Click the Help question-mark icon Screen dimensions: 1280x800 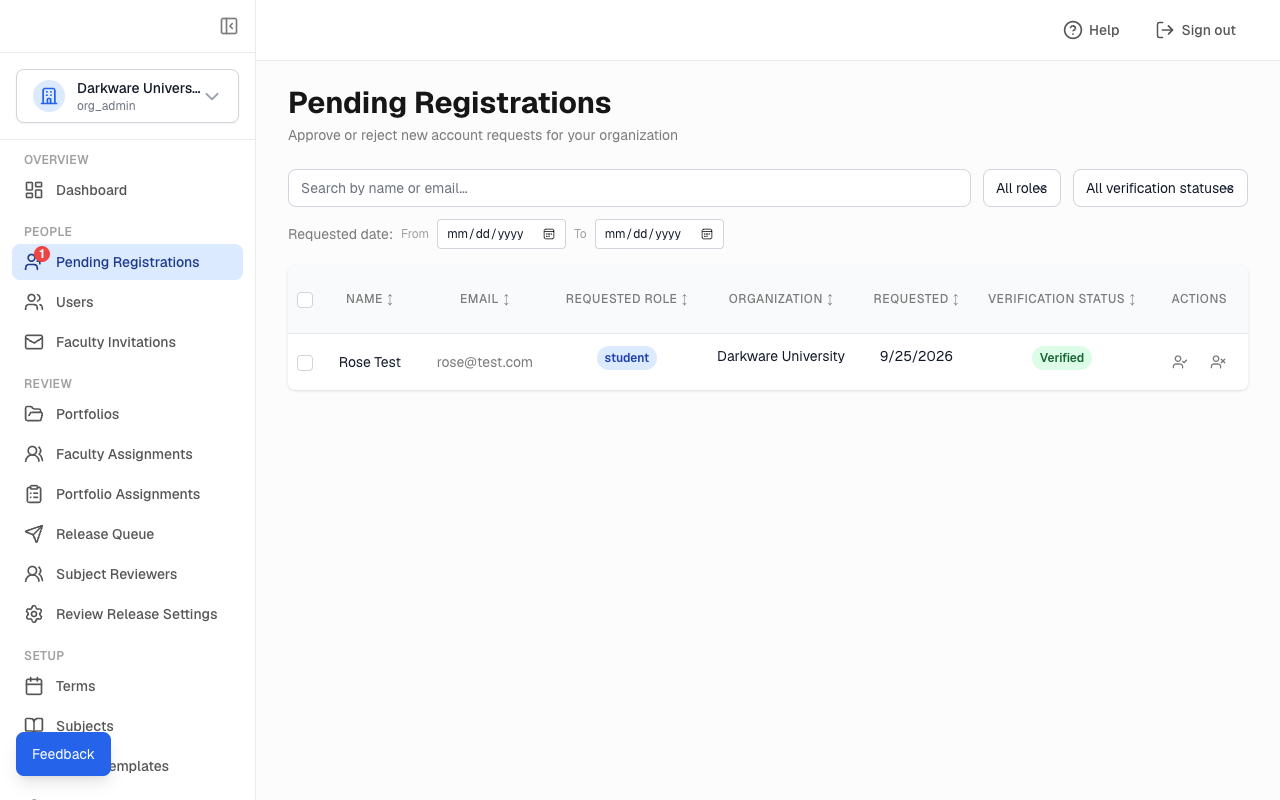[x=1073, y=30]
